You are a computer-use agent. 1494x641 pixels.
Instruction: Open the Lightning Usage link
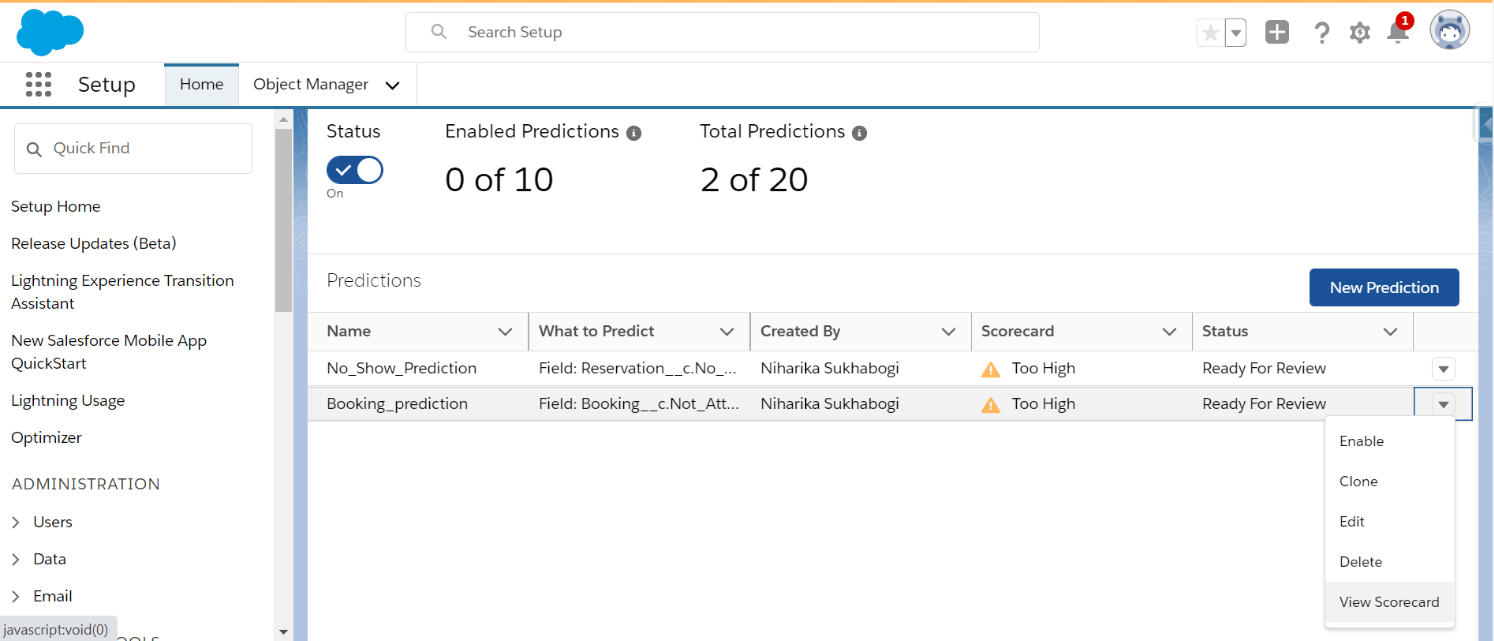pos(68,401)
